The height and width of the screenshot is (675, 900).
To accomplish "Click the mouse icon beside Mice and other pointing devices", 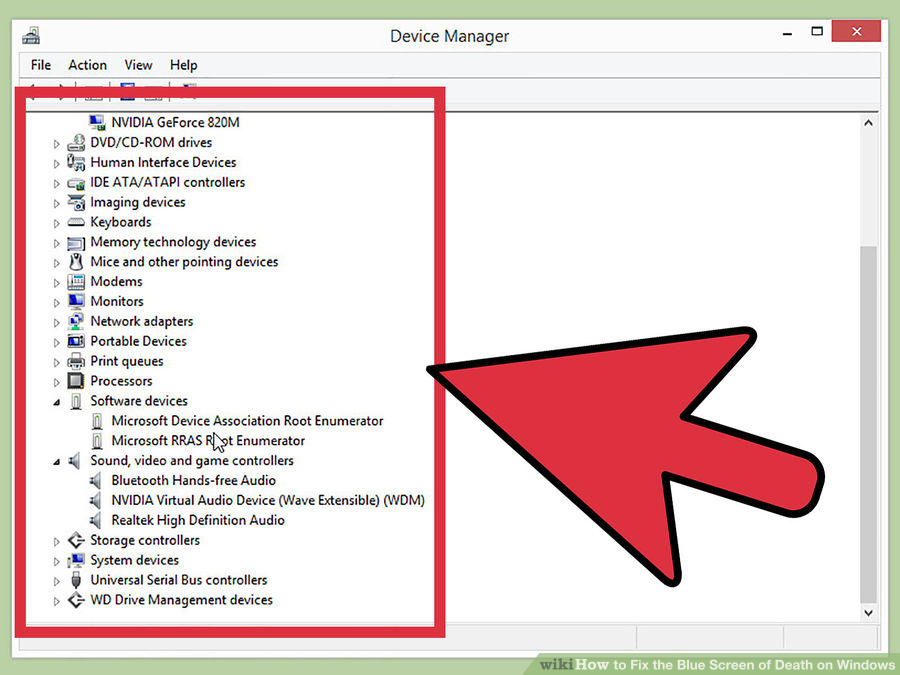I will coord(76,262).
